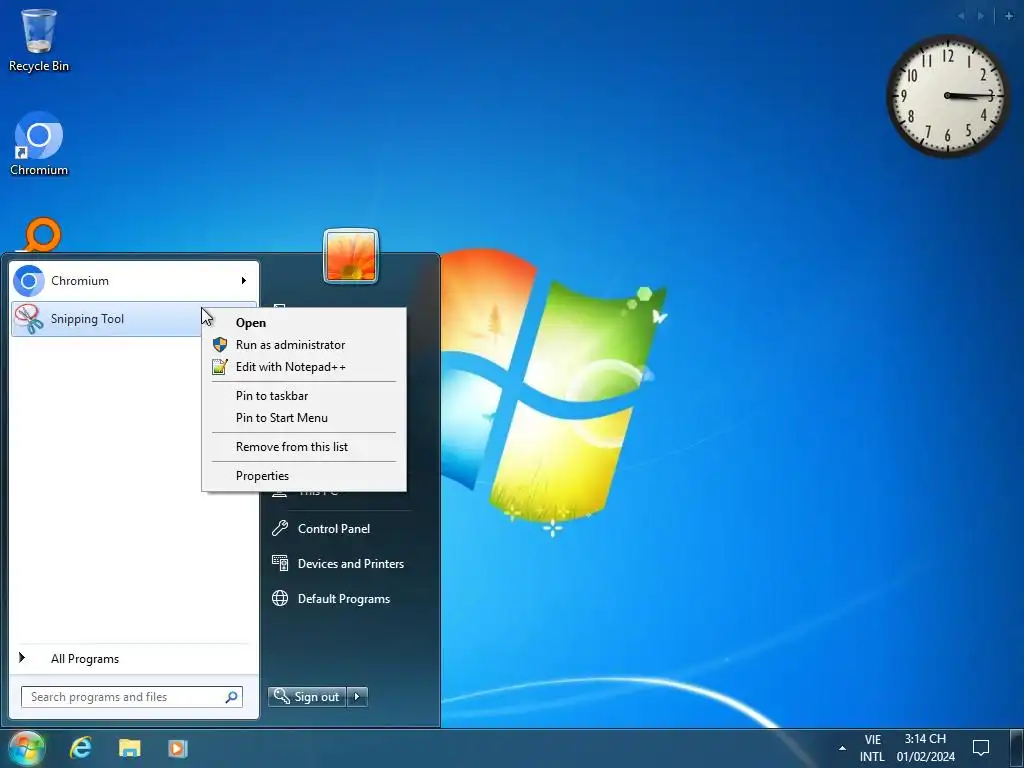Open Control Panel link
The height and width of the screenshot is (768, 1024).
coord(334,529)
